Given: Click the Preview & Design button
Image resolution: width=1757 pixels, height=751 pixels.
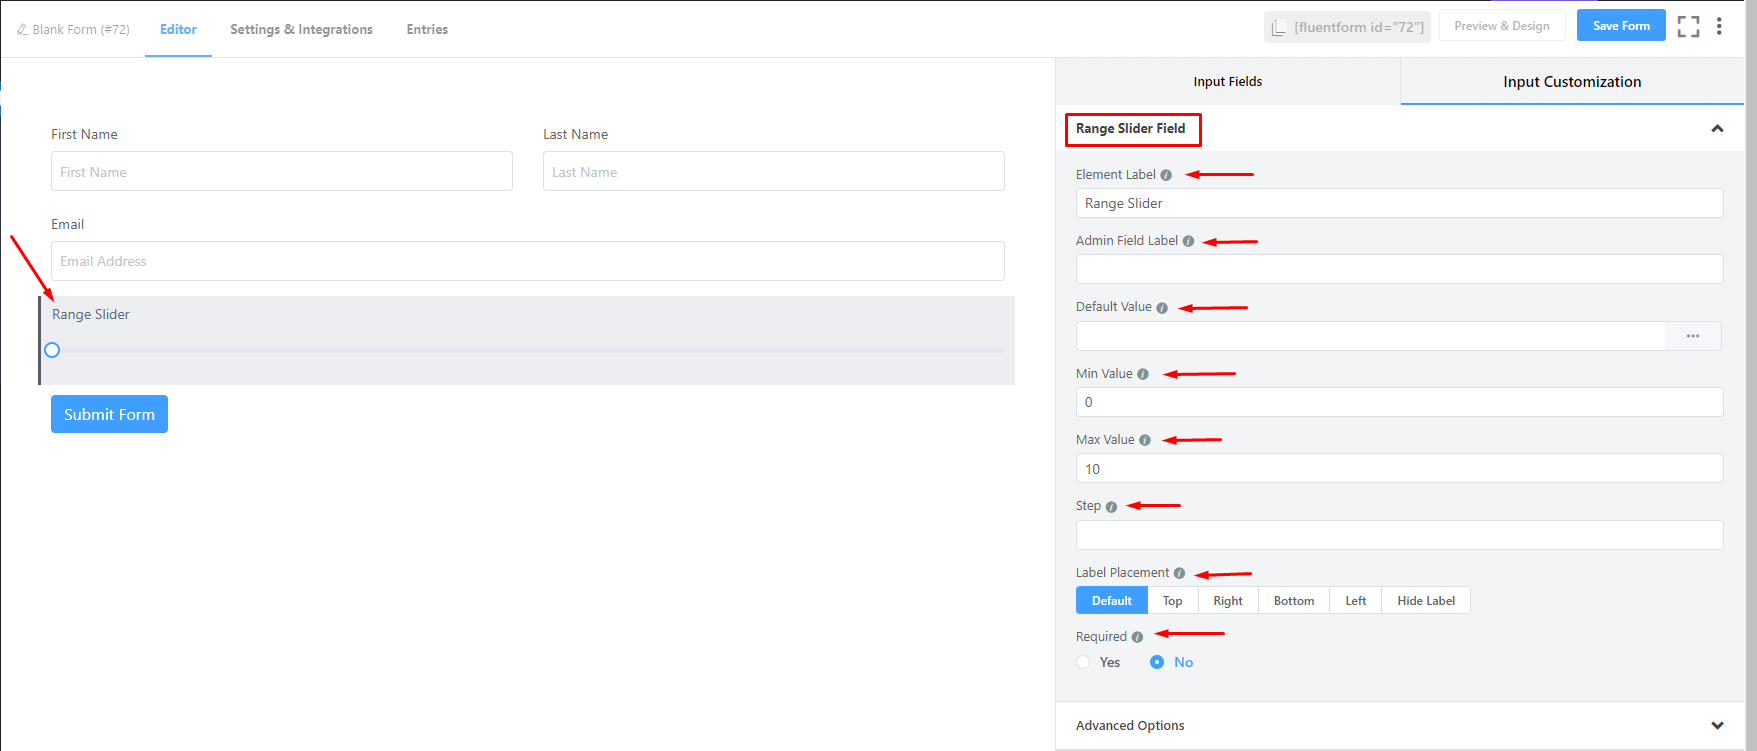Looking at the screenshot, I should (1501, 26).
